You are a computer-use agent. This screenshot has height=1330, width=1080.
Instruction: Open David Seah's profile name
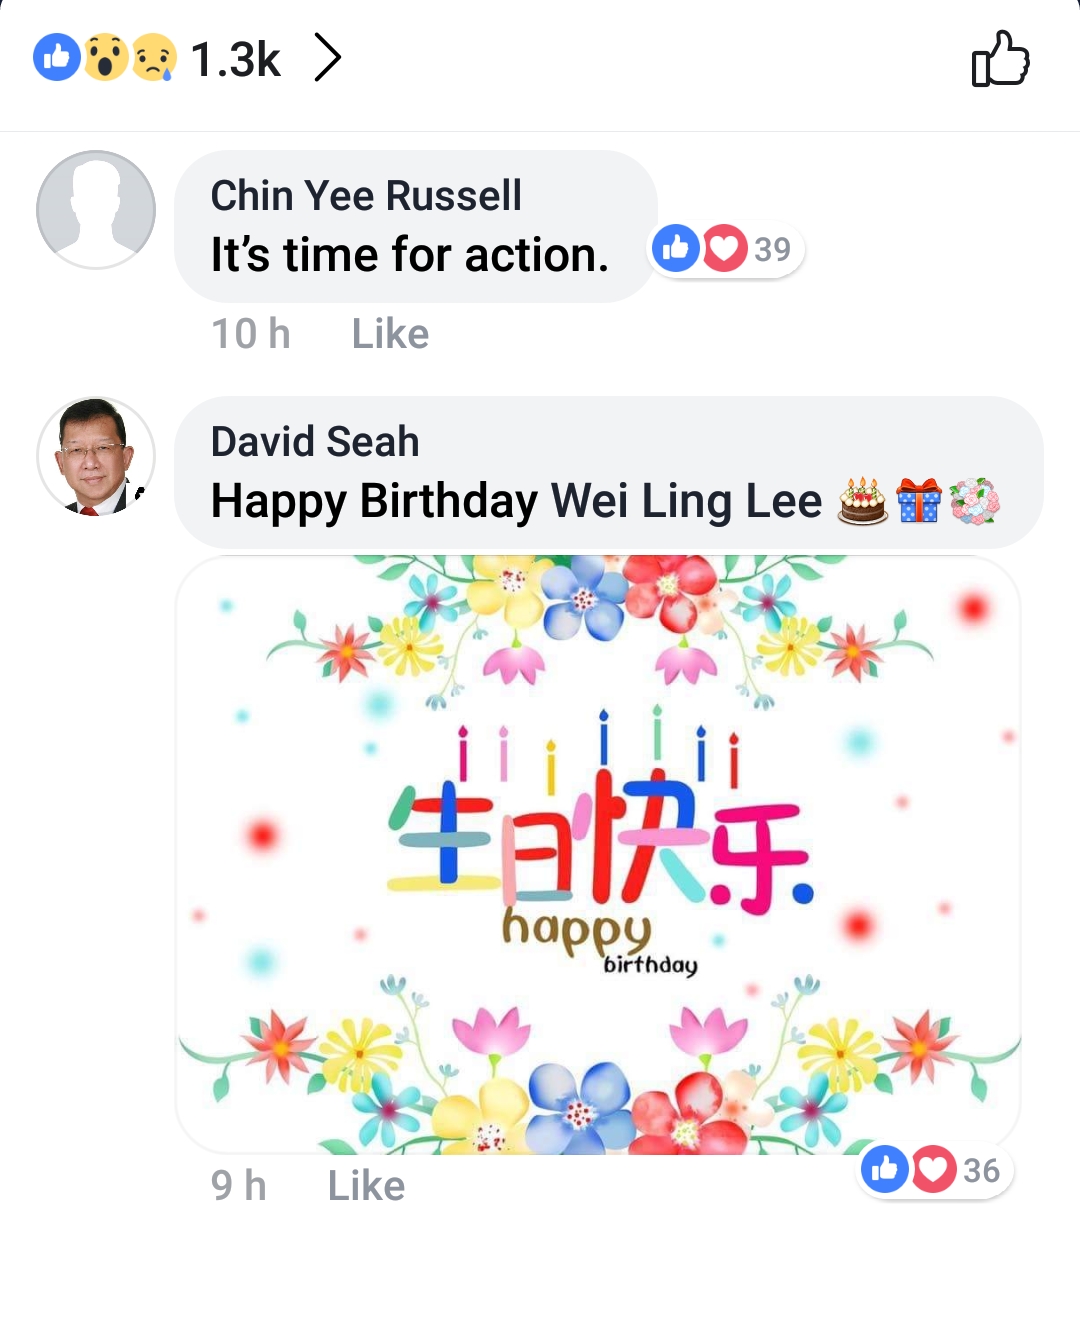315,441
